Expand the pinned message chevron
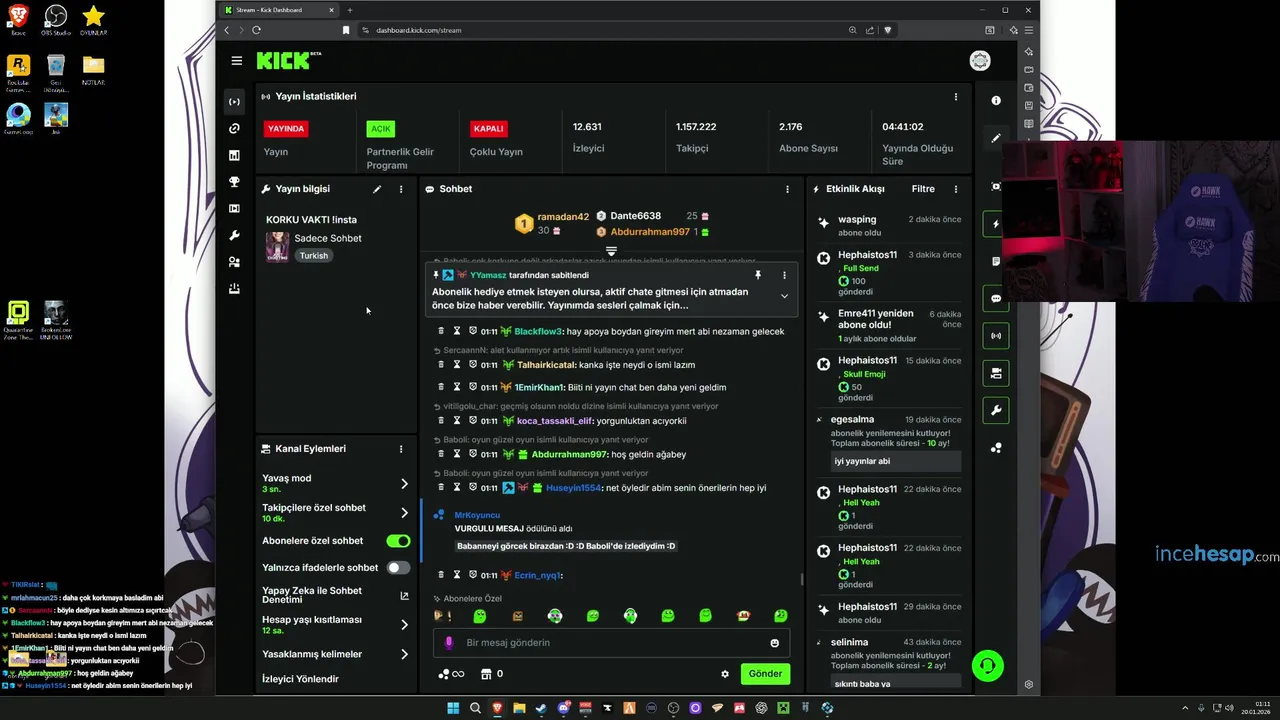1280x720 pixels. 784,297
